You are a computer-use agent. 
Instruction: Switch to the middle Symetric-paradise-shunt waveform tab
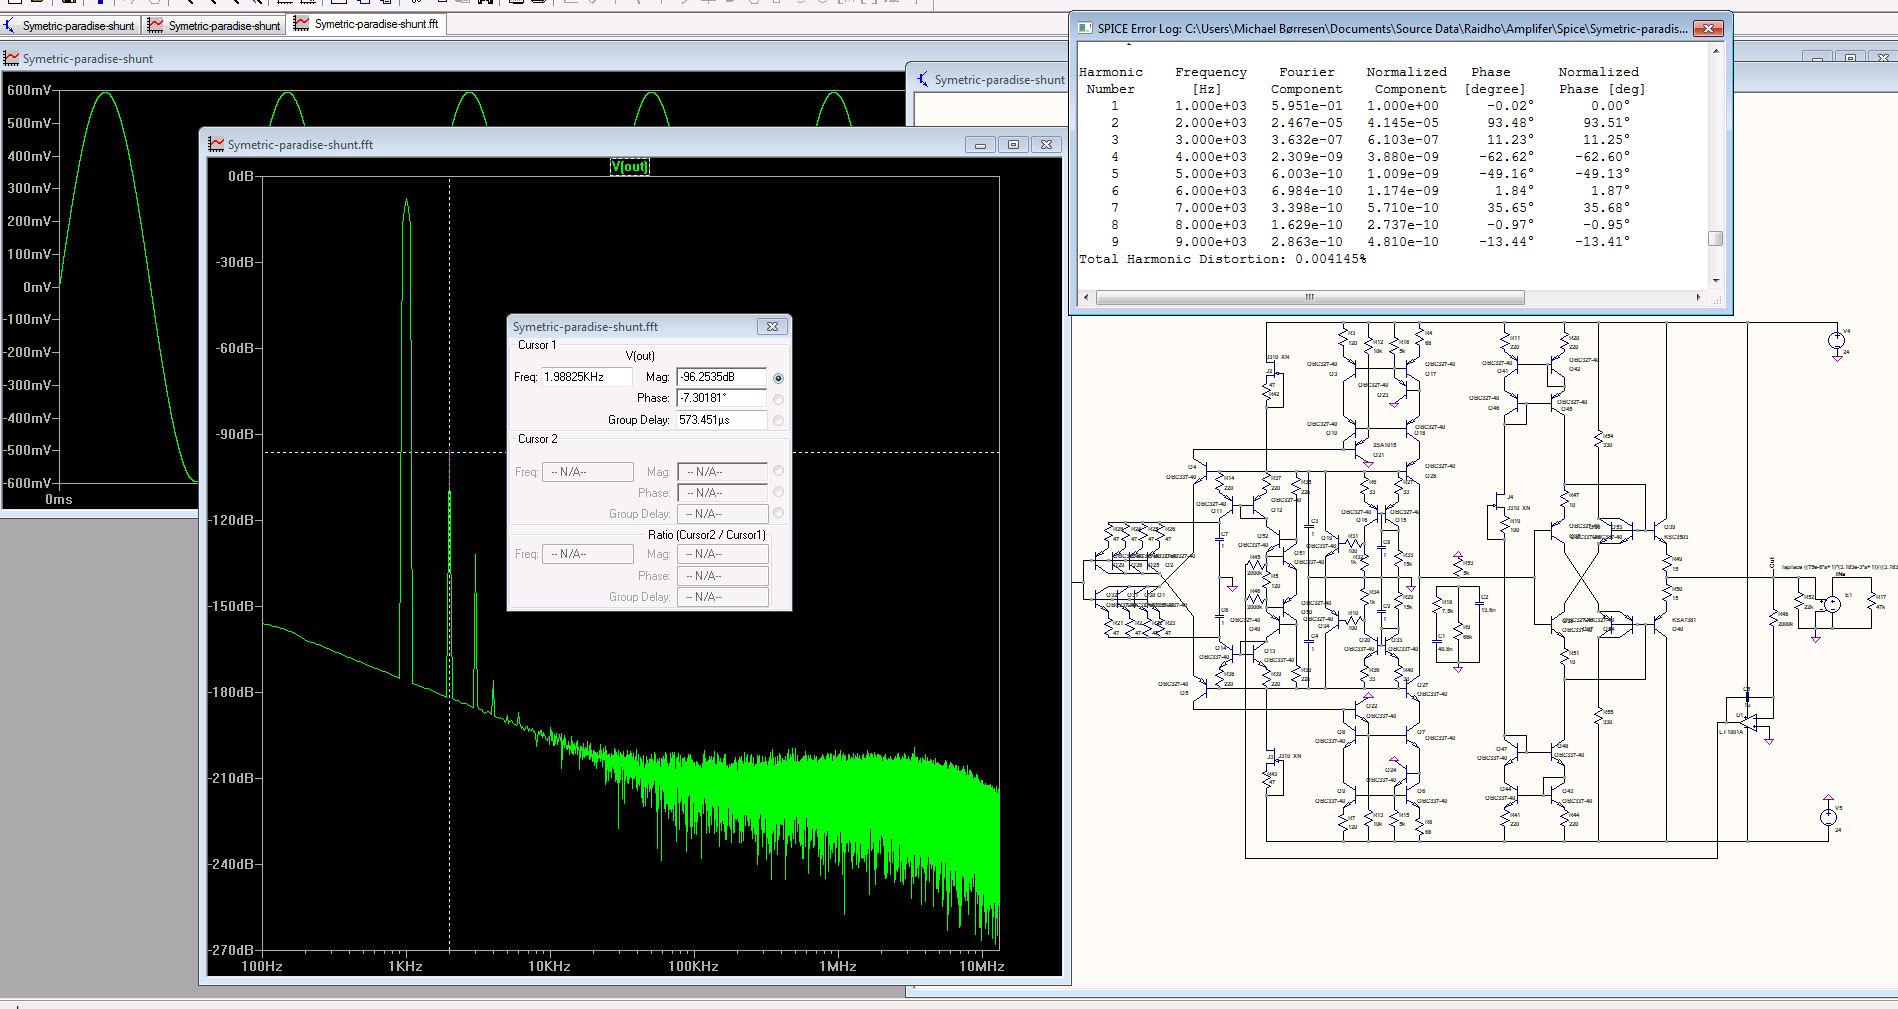pyautogui.click(x=215, y=25)
